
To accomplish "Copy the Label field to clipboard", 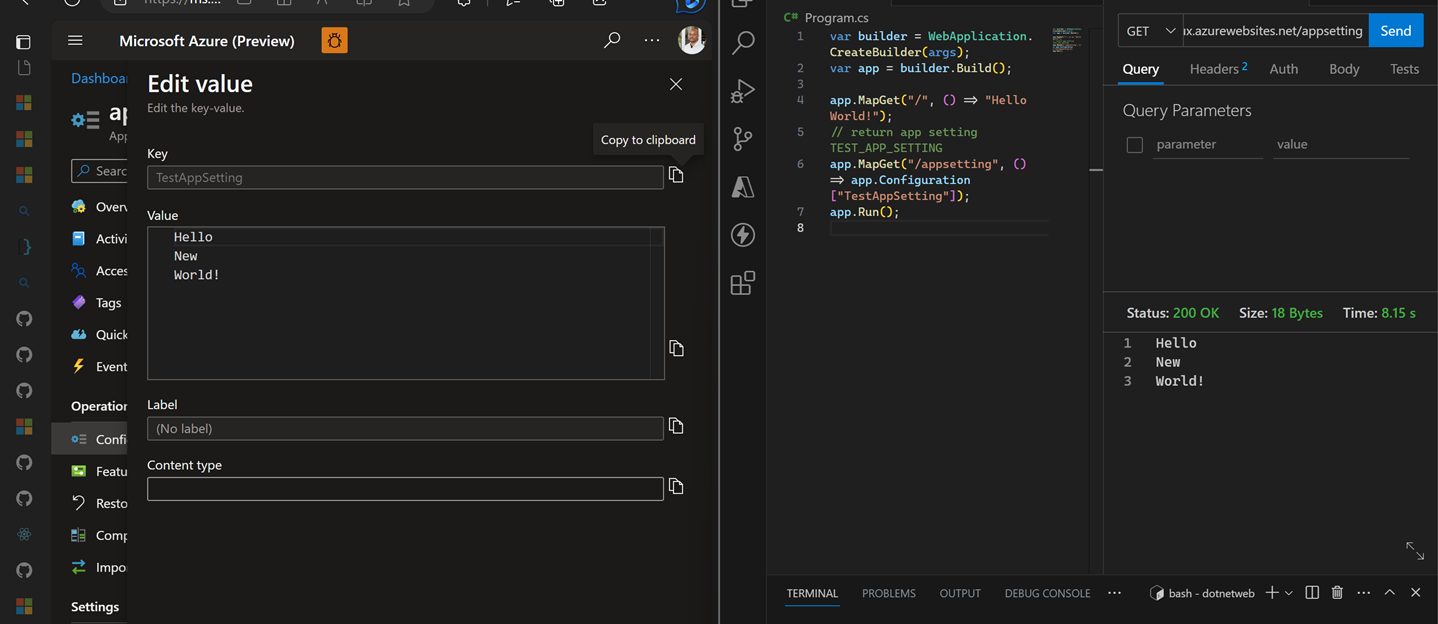I will pos(677,426).
